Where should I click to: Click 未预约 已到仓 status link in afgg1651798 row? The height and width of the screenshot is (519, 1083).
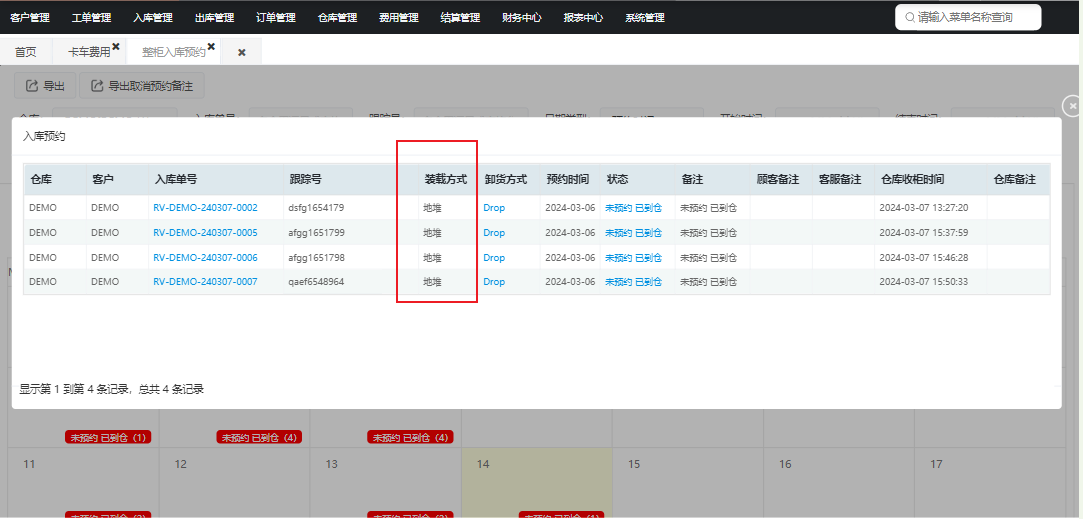point(633,257)
